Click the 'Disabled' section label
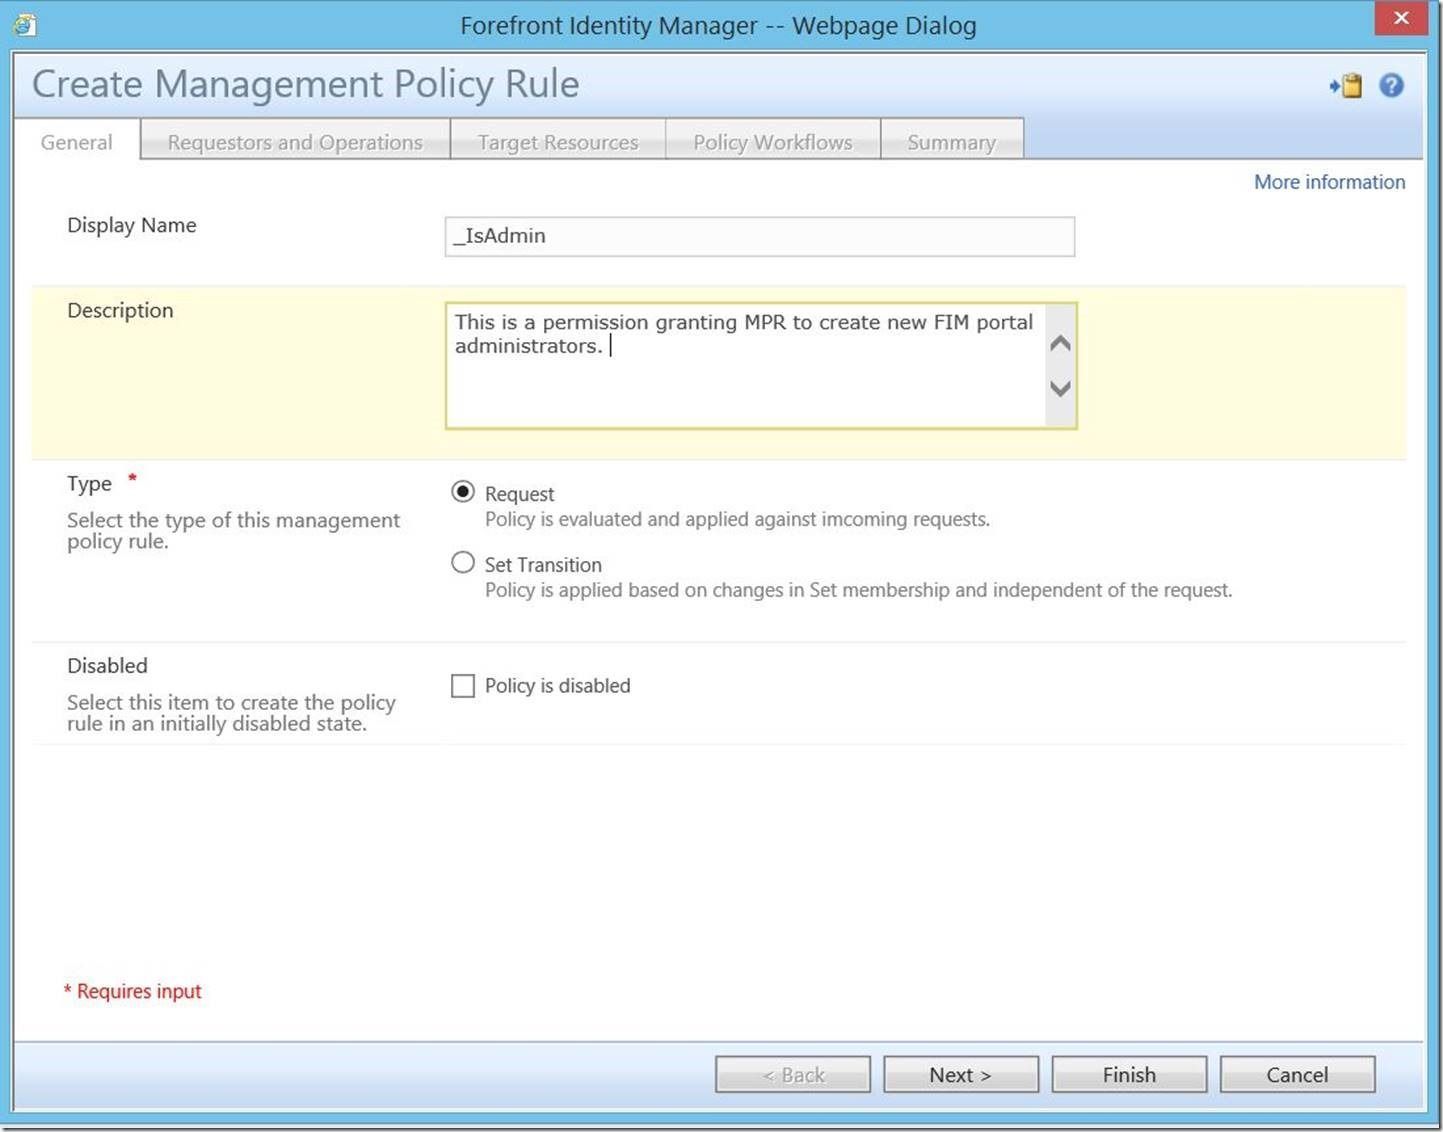This screenshot has height=1132, width=1443. click(x=107, y=666)
